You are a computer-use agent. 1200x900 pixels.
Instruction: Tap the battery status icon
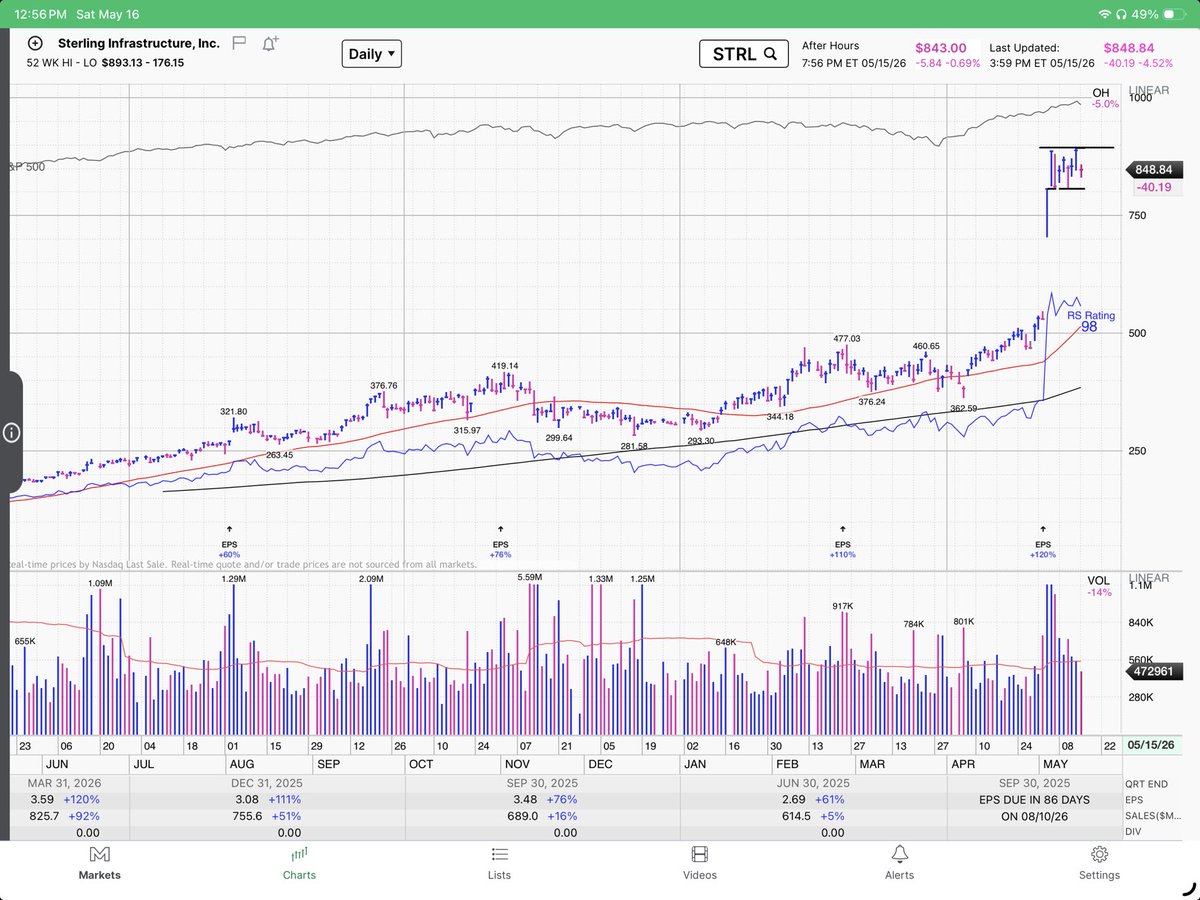[x=1174, y=15]
